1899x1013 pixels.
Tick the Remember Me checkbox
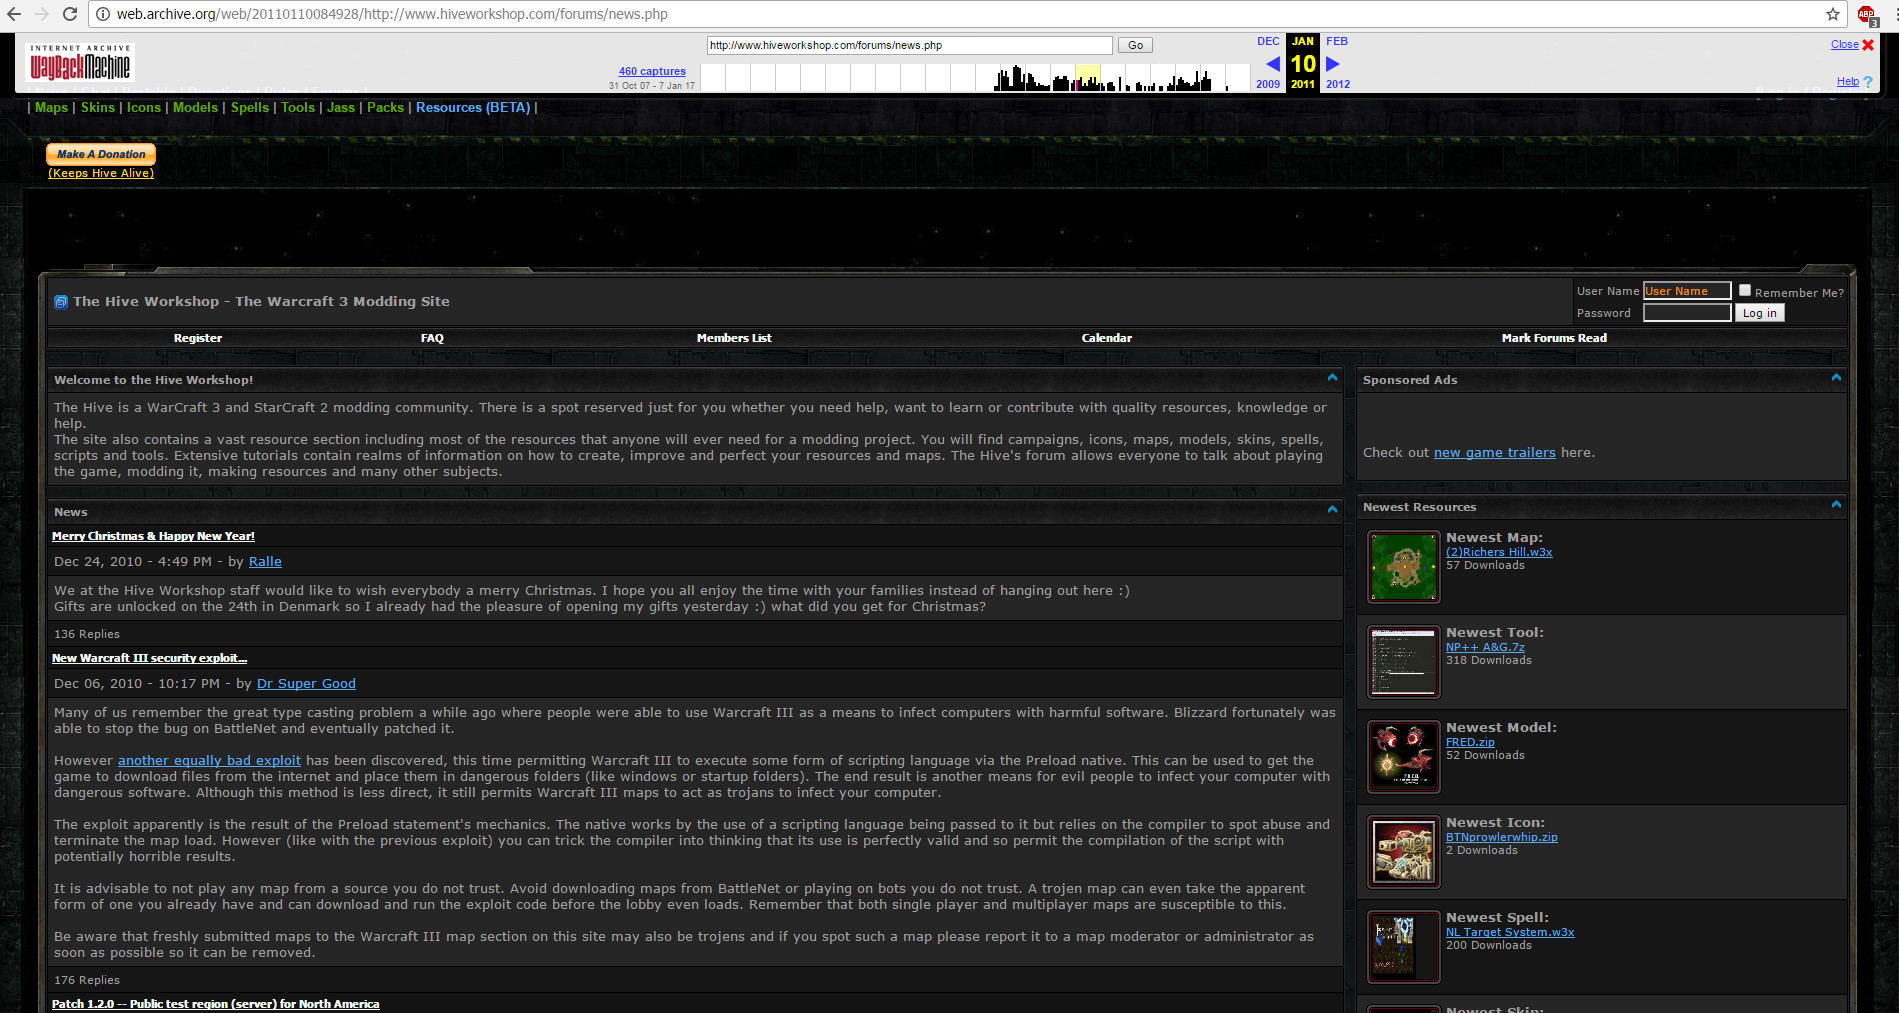tap(1745, 290)
